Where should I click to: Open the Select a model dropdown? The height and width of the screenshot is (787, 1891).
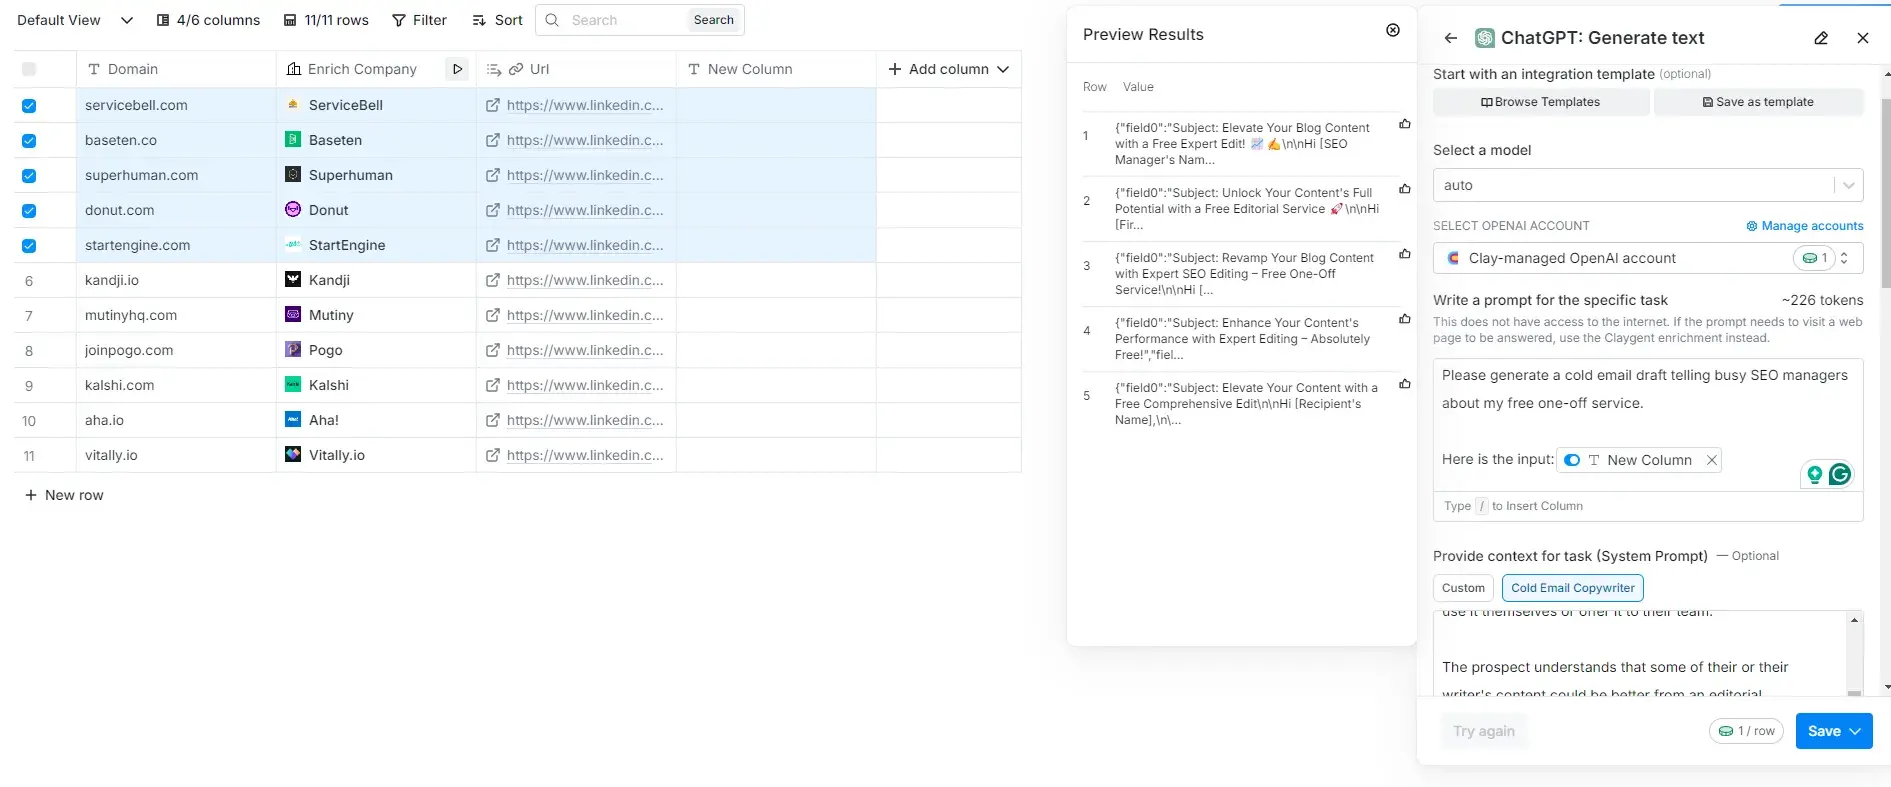coord(1647,185)
